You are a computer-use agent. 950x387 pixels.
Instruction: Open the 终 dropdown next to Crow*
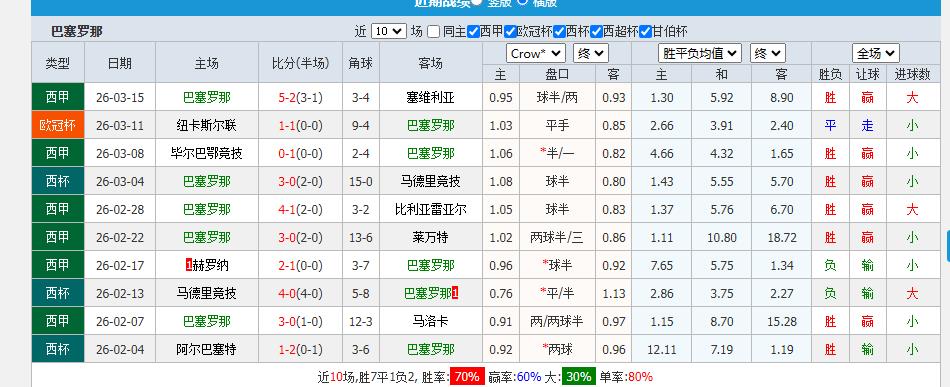[x=591, y=53]
